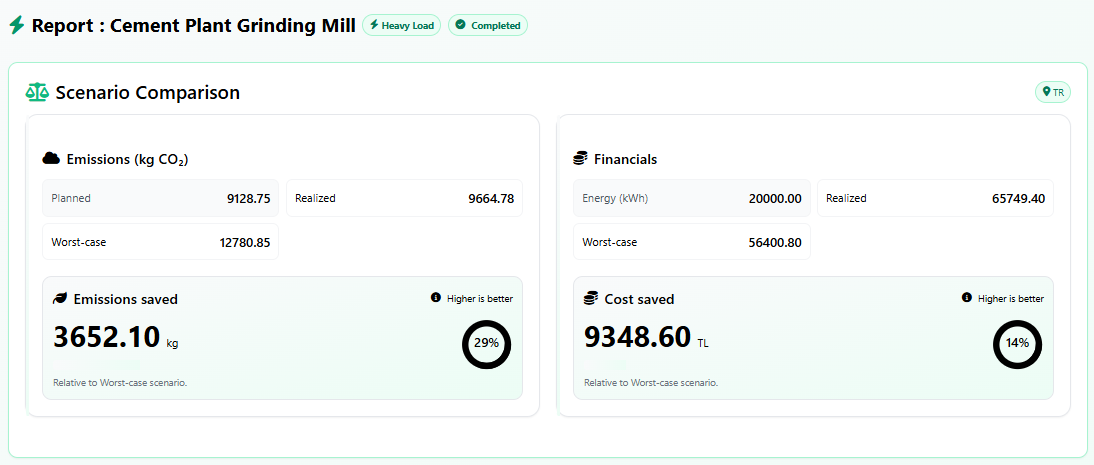Screen dimensions: 1094x465
Task: Click the Heavy Load badge
Action: 401,25
